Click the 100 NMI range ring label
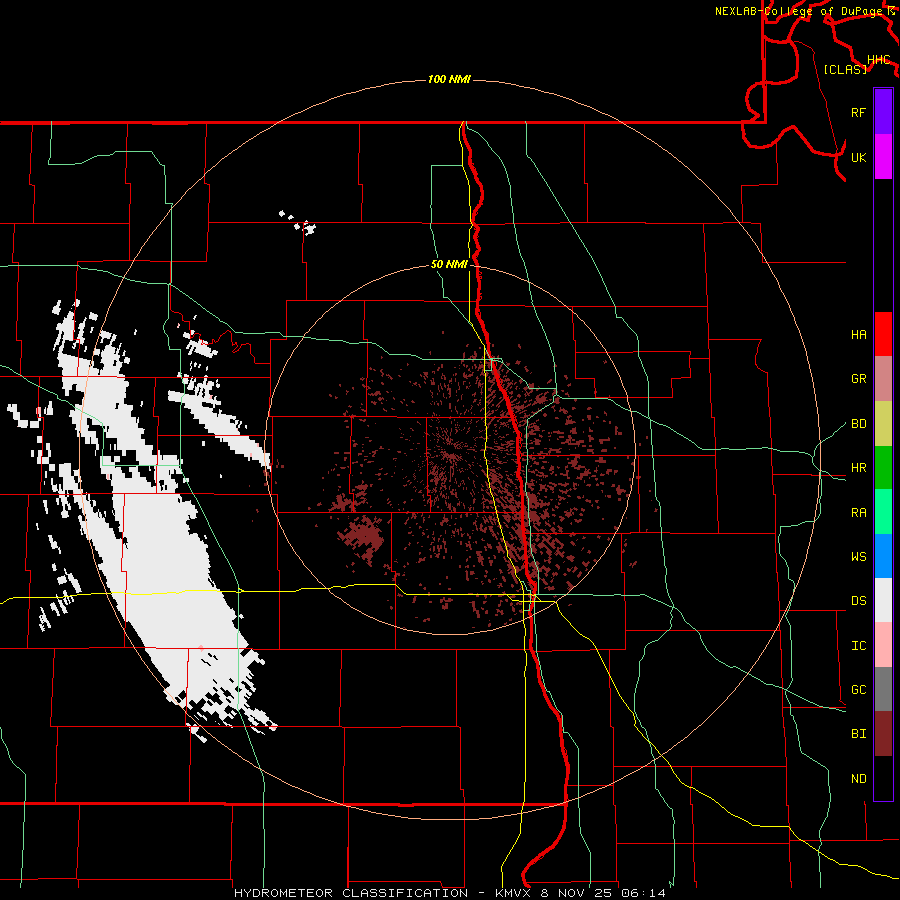The width and height of the screenshot is (900, 900). click(449, 79)
